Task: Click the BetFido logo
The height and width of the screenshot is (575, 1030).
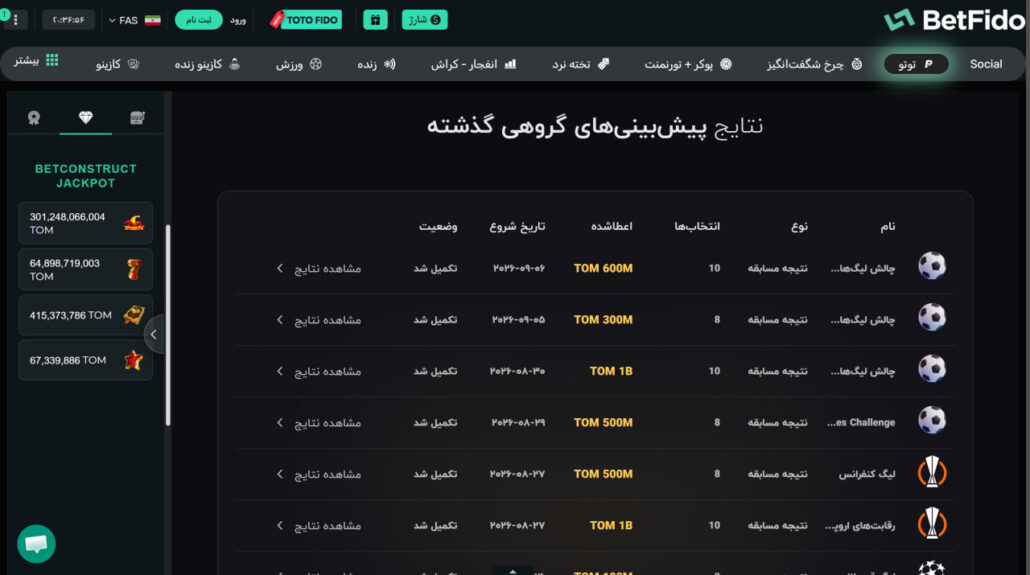Action: tap(954, 20)
